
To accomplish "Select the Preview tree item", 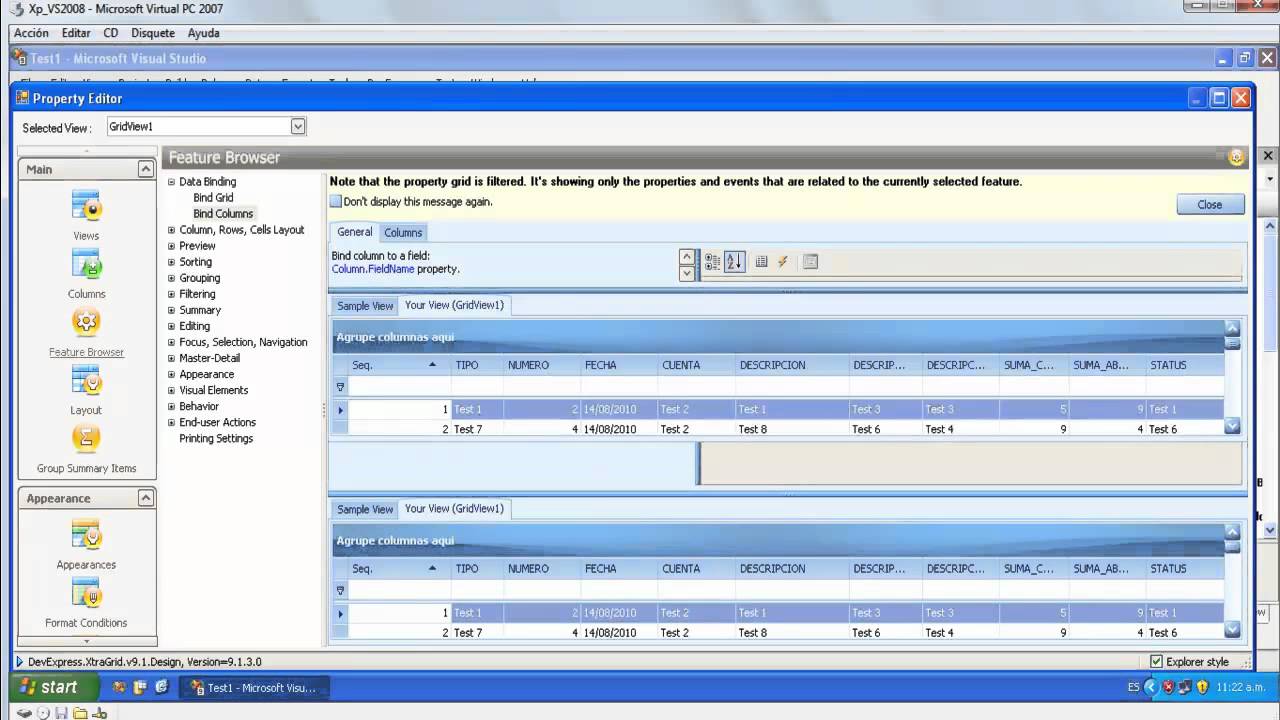I will (197, 246).
